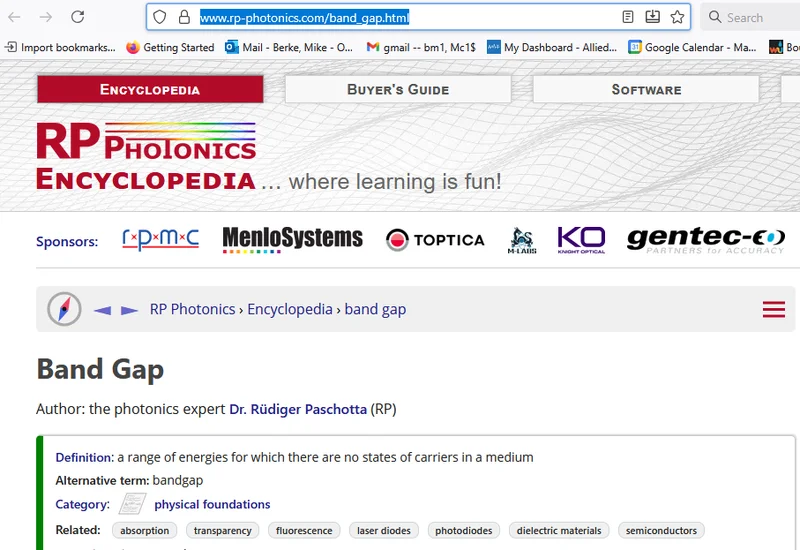Click the category document icon
800x550 pixels.
coord(132,504)
